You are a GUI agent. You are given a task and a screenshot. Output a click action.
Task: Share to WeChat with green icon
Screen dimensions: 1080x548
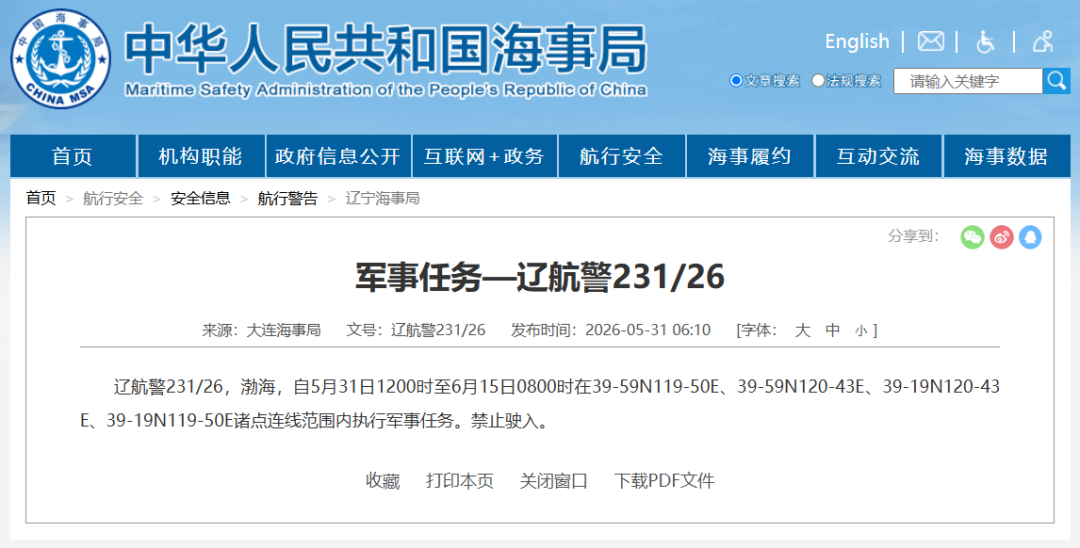[972, 238]
